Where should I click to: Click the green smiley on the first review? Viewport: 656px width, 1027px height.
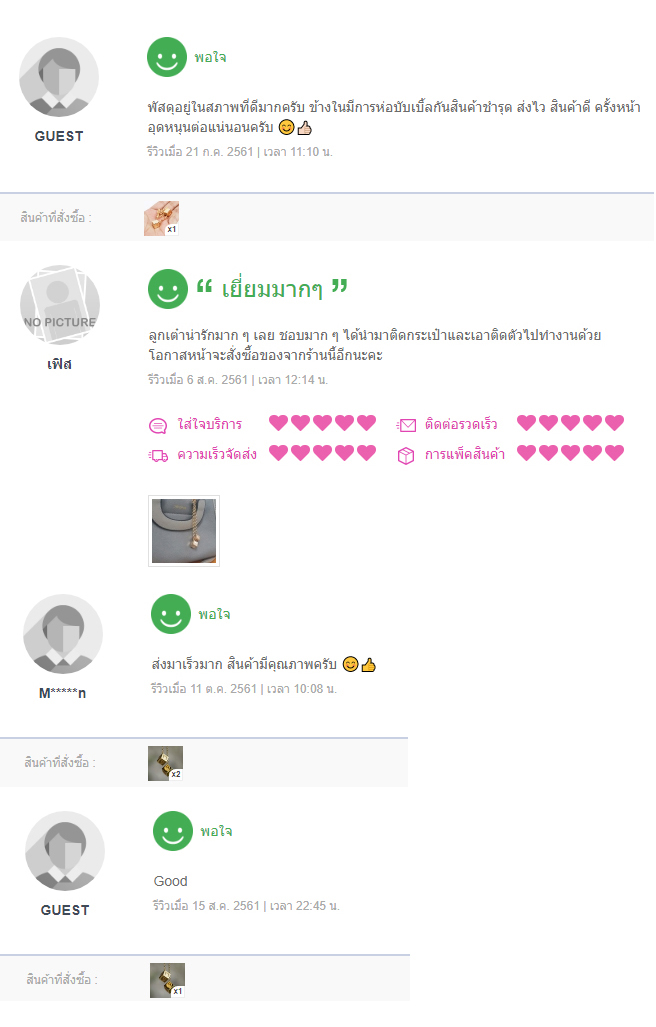[167, 57]
